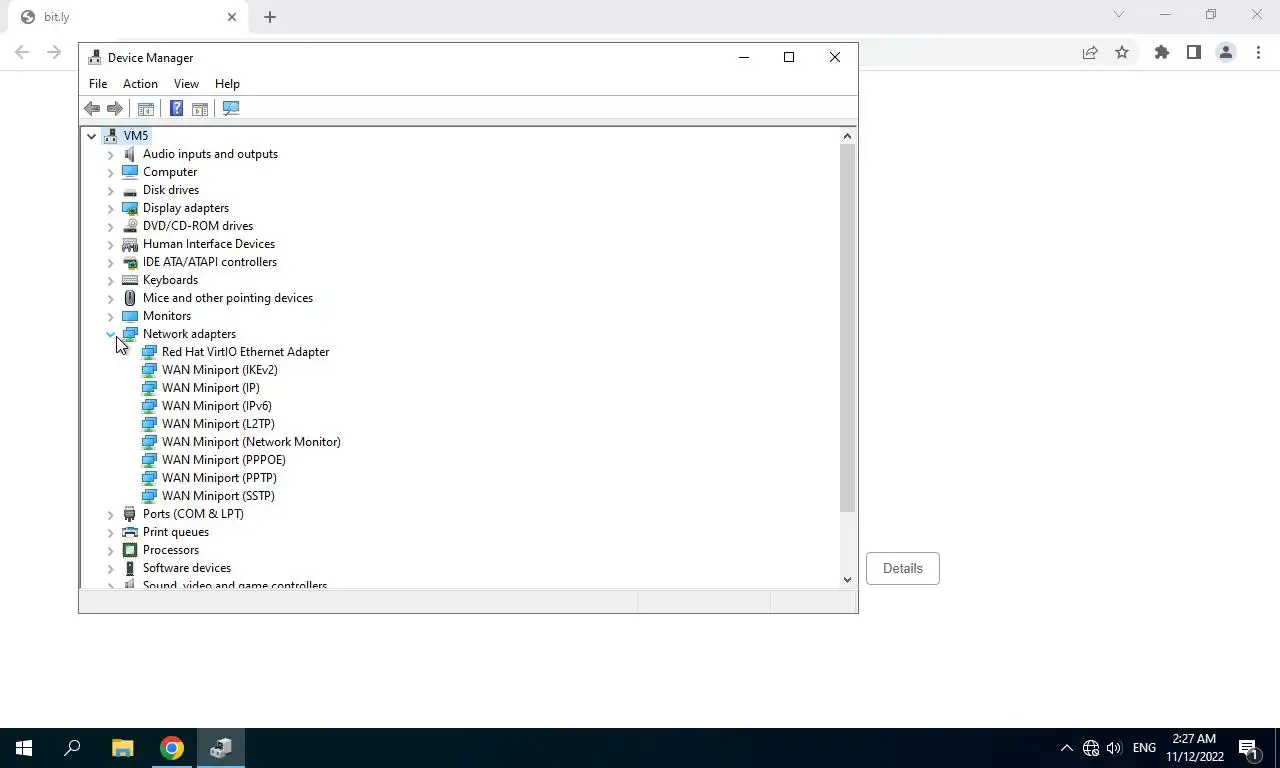The image size is (1280, 768).
Task: Open the File menu
Action: click(x=98, y=84)
